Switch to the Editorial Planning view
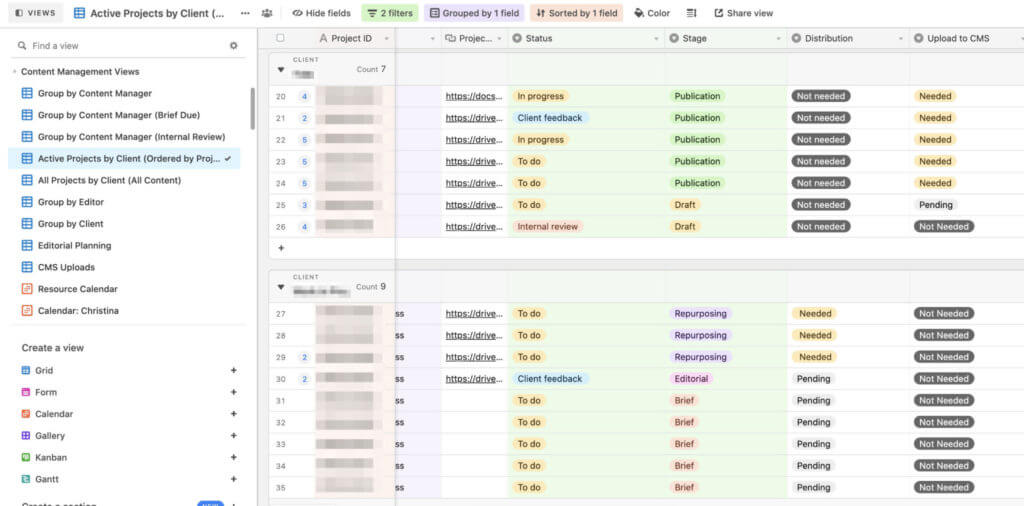 tap(74, 246)
